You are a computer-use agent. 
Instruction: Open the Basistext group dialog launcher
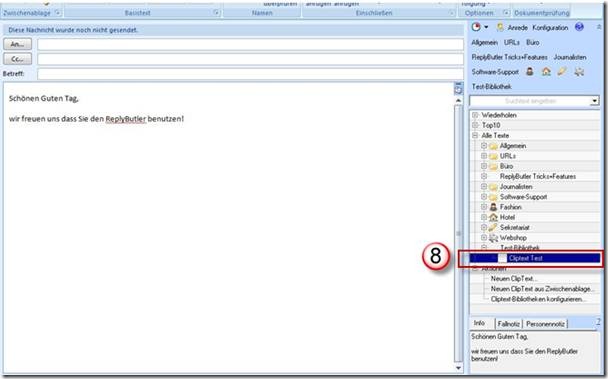pos(216,13)
